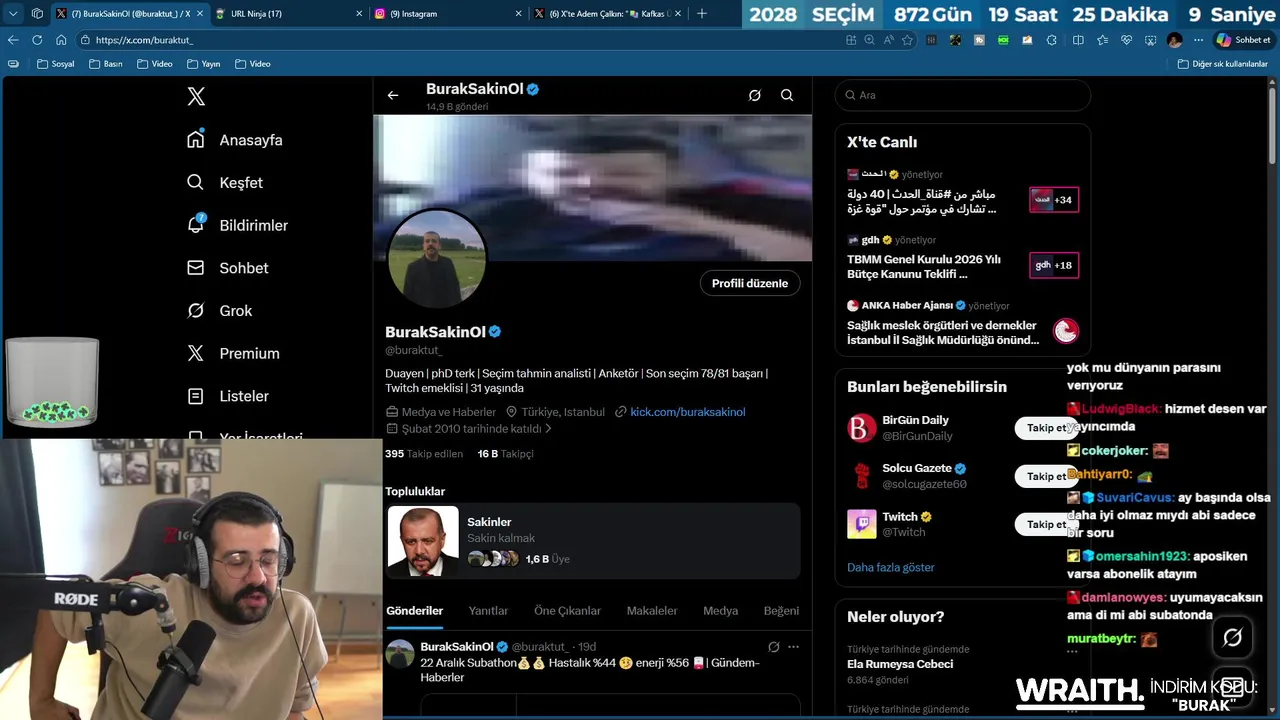This screenshot has height=720, width=1280.
Task: Click the +34 listeners badge
Action: (x=1054, y=200)
